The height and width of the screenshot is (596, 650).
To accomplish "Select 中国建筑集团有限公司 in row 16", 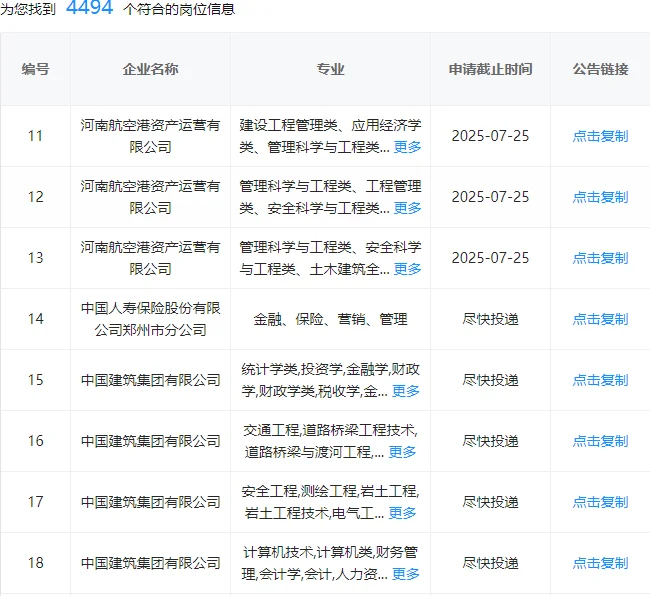I will pyautogui.click(x=150, y=441).
